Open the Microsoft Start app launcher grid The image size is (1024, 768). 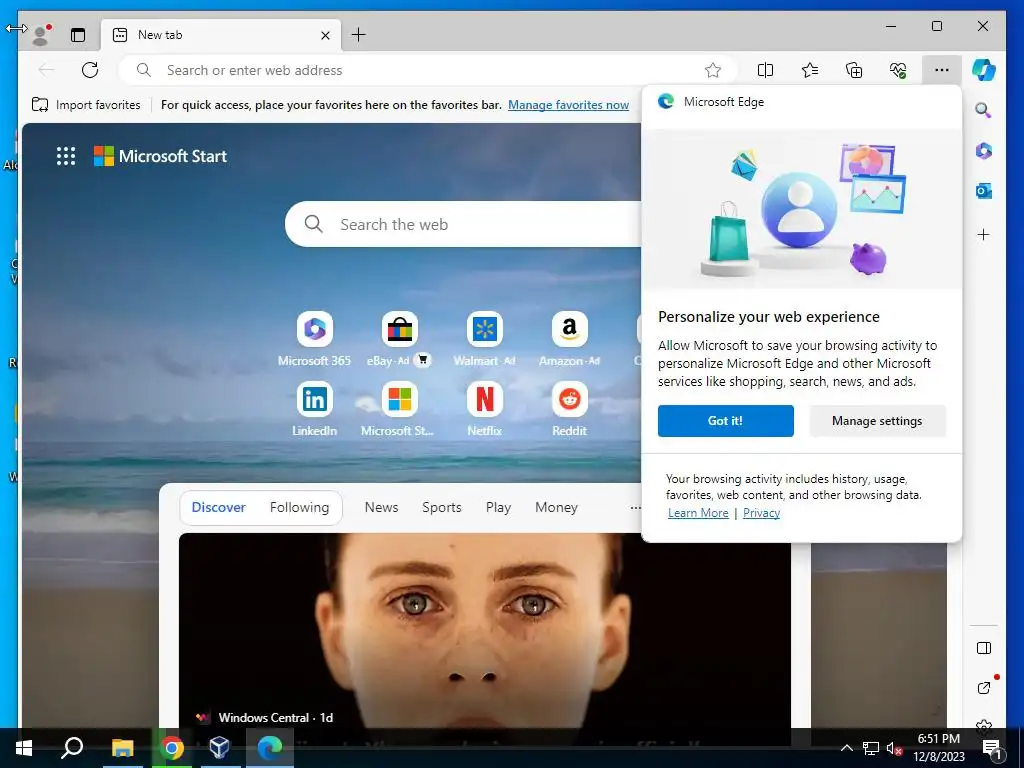[x=66, y=156]
